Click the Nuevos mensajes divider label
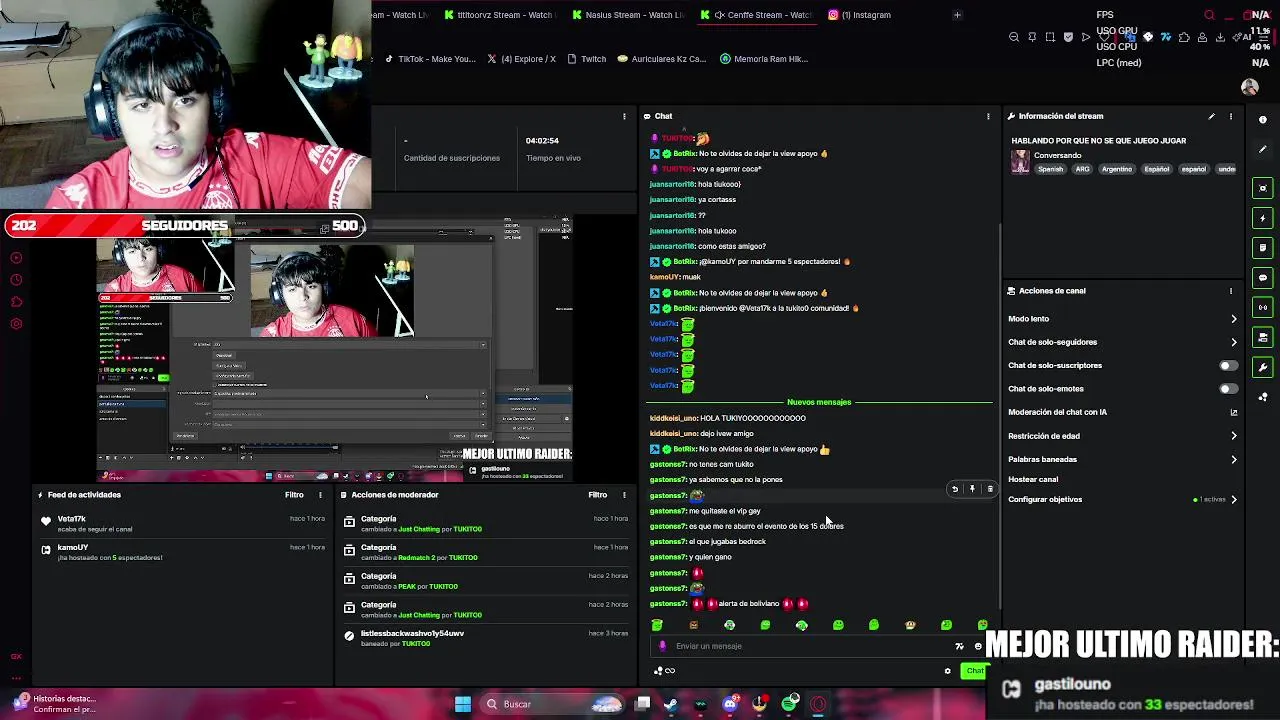Screen dimensions: 1280x720 click(x=819, y=402)
